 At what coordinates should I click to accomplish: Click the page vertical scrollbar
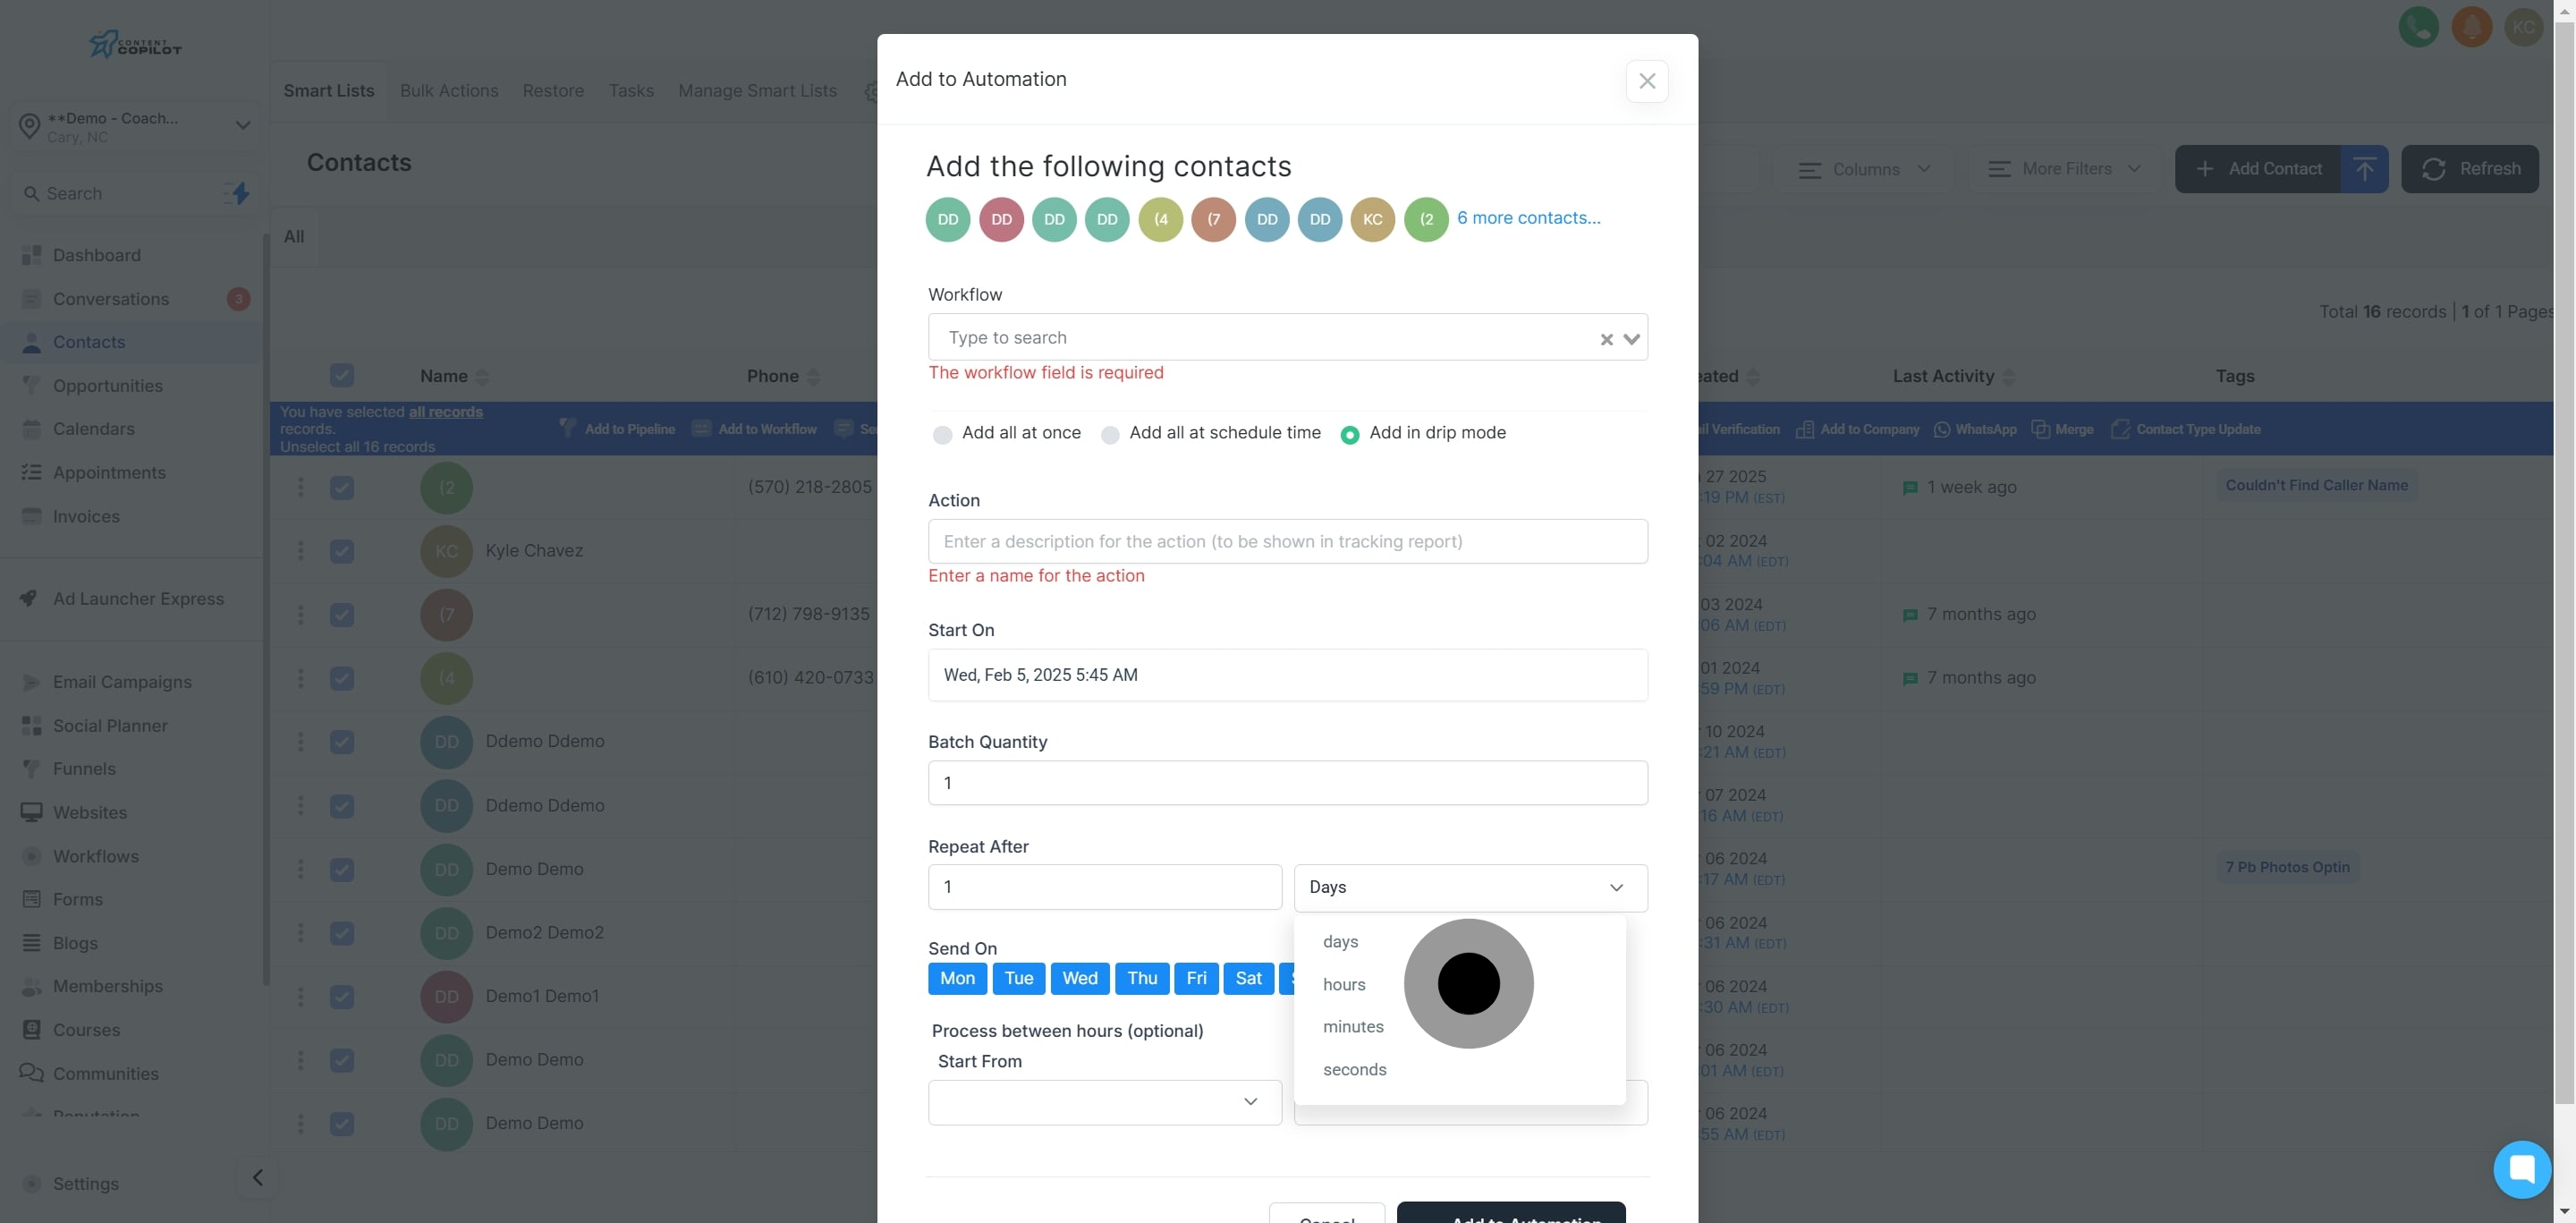point(2564,600)
